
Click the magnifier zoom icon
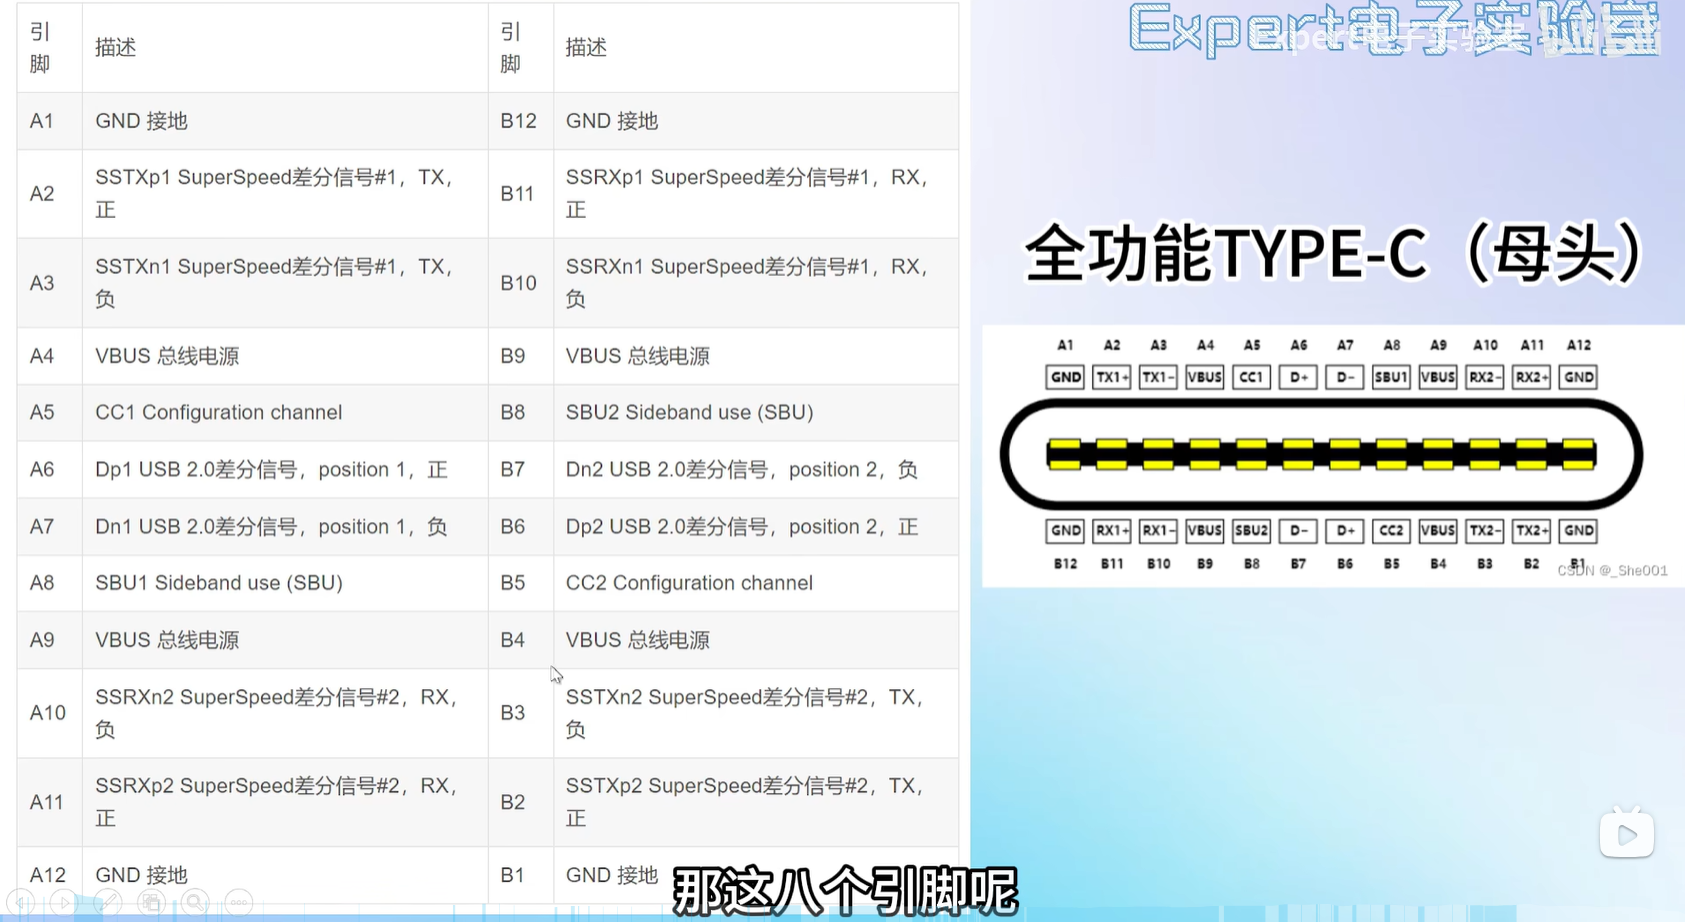point(195,903)
